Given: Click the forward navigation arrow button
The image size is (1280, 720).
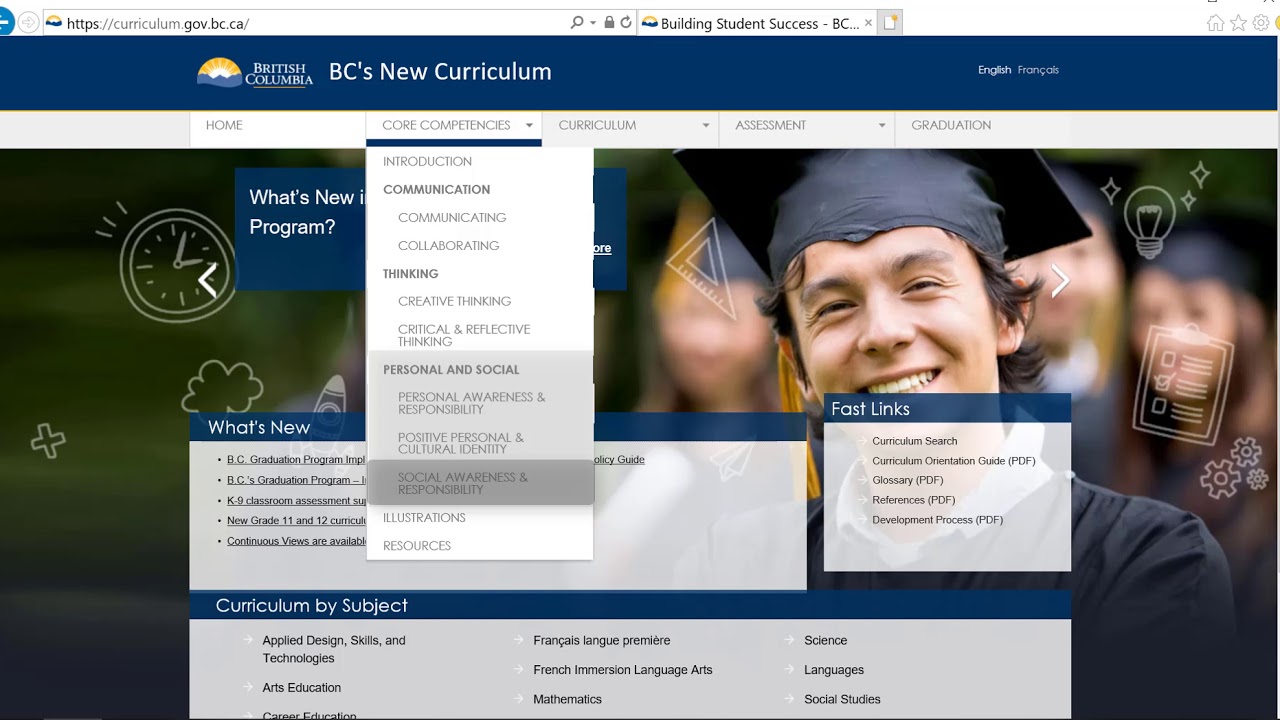Looking at the screenshot, I should point(29,22).
